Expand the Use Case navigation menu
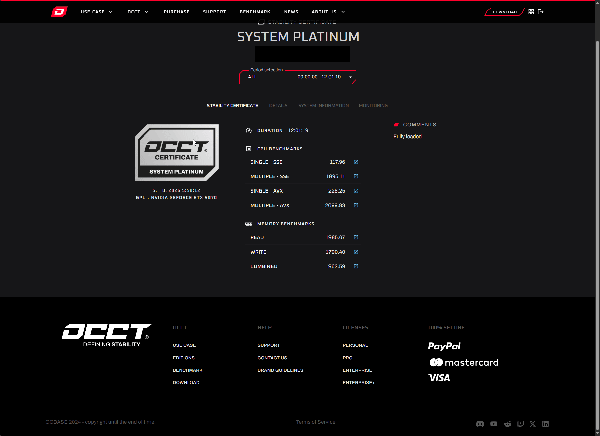Viewport: 600px width, 436px height. [x=96, y=12]
